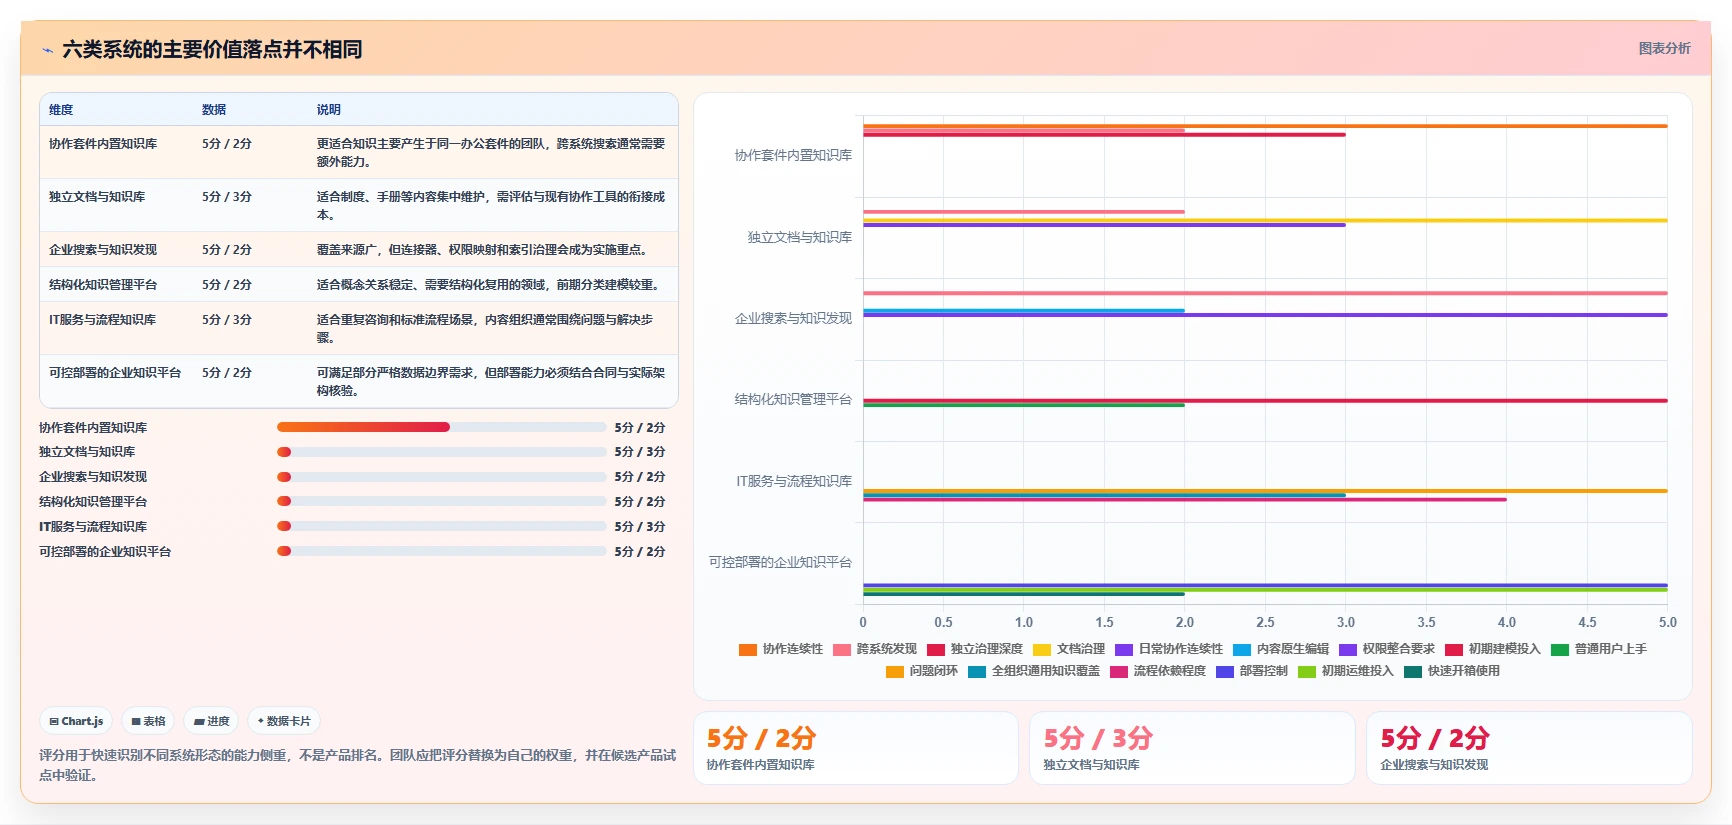
Task: Click the 图表分析 tag in the header
Action: tap(1664, 48)
